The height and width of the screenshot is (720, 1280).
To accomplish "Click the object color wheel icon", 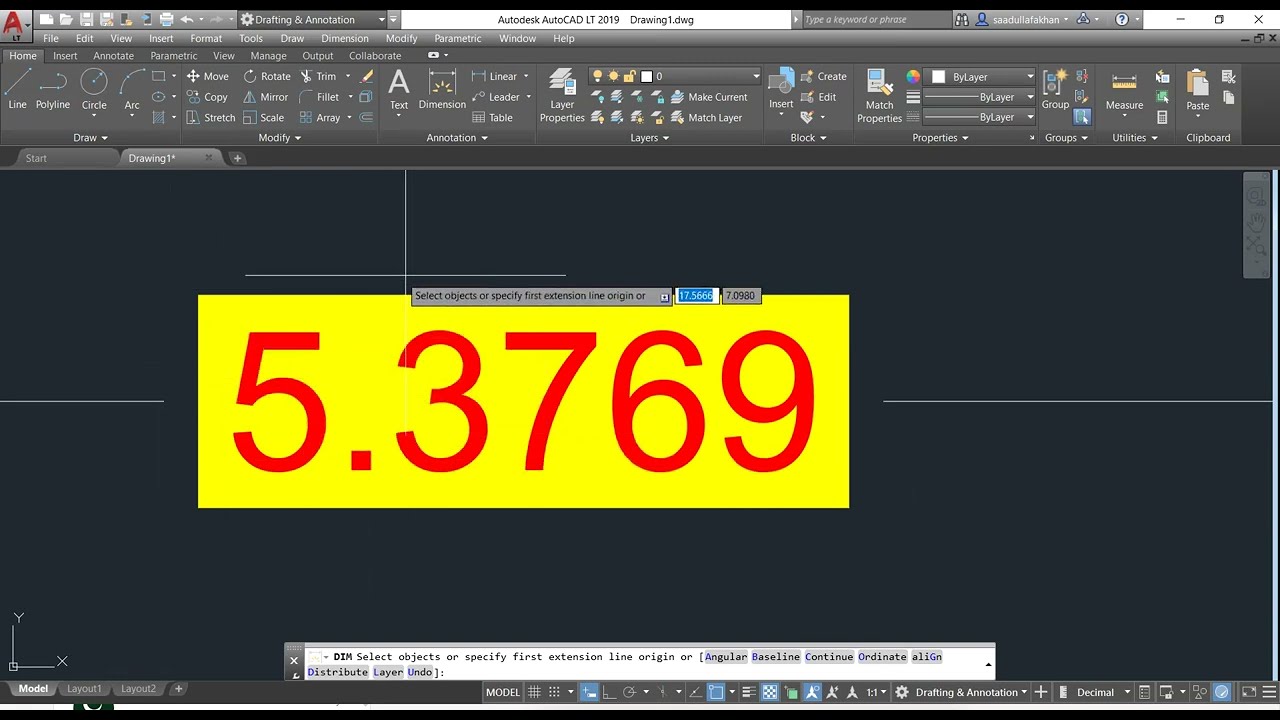I will [913, 76].
